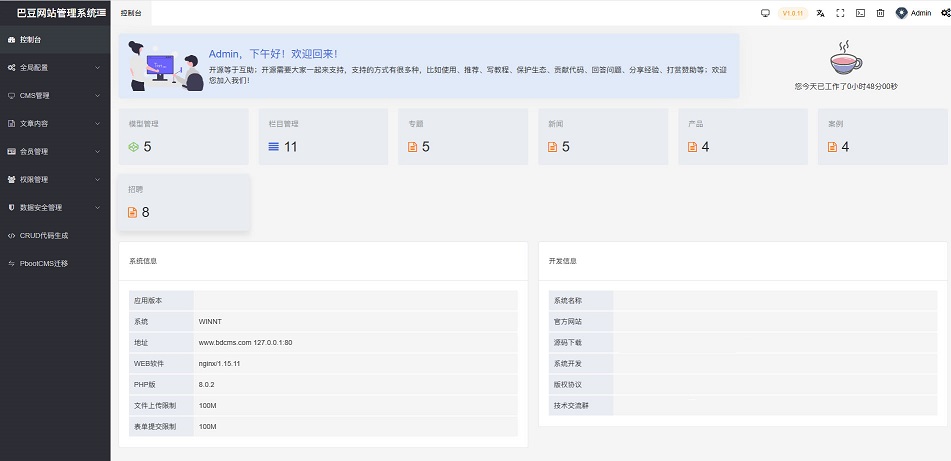Click the 全局配置 gears icon

coord(12,68)
